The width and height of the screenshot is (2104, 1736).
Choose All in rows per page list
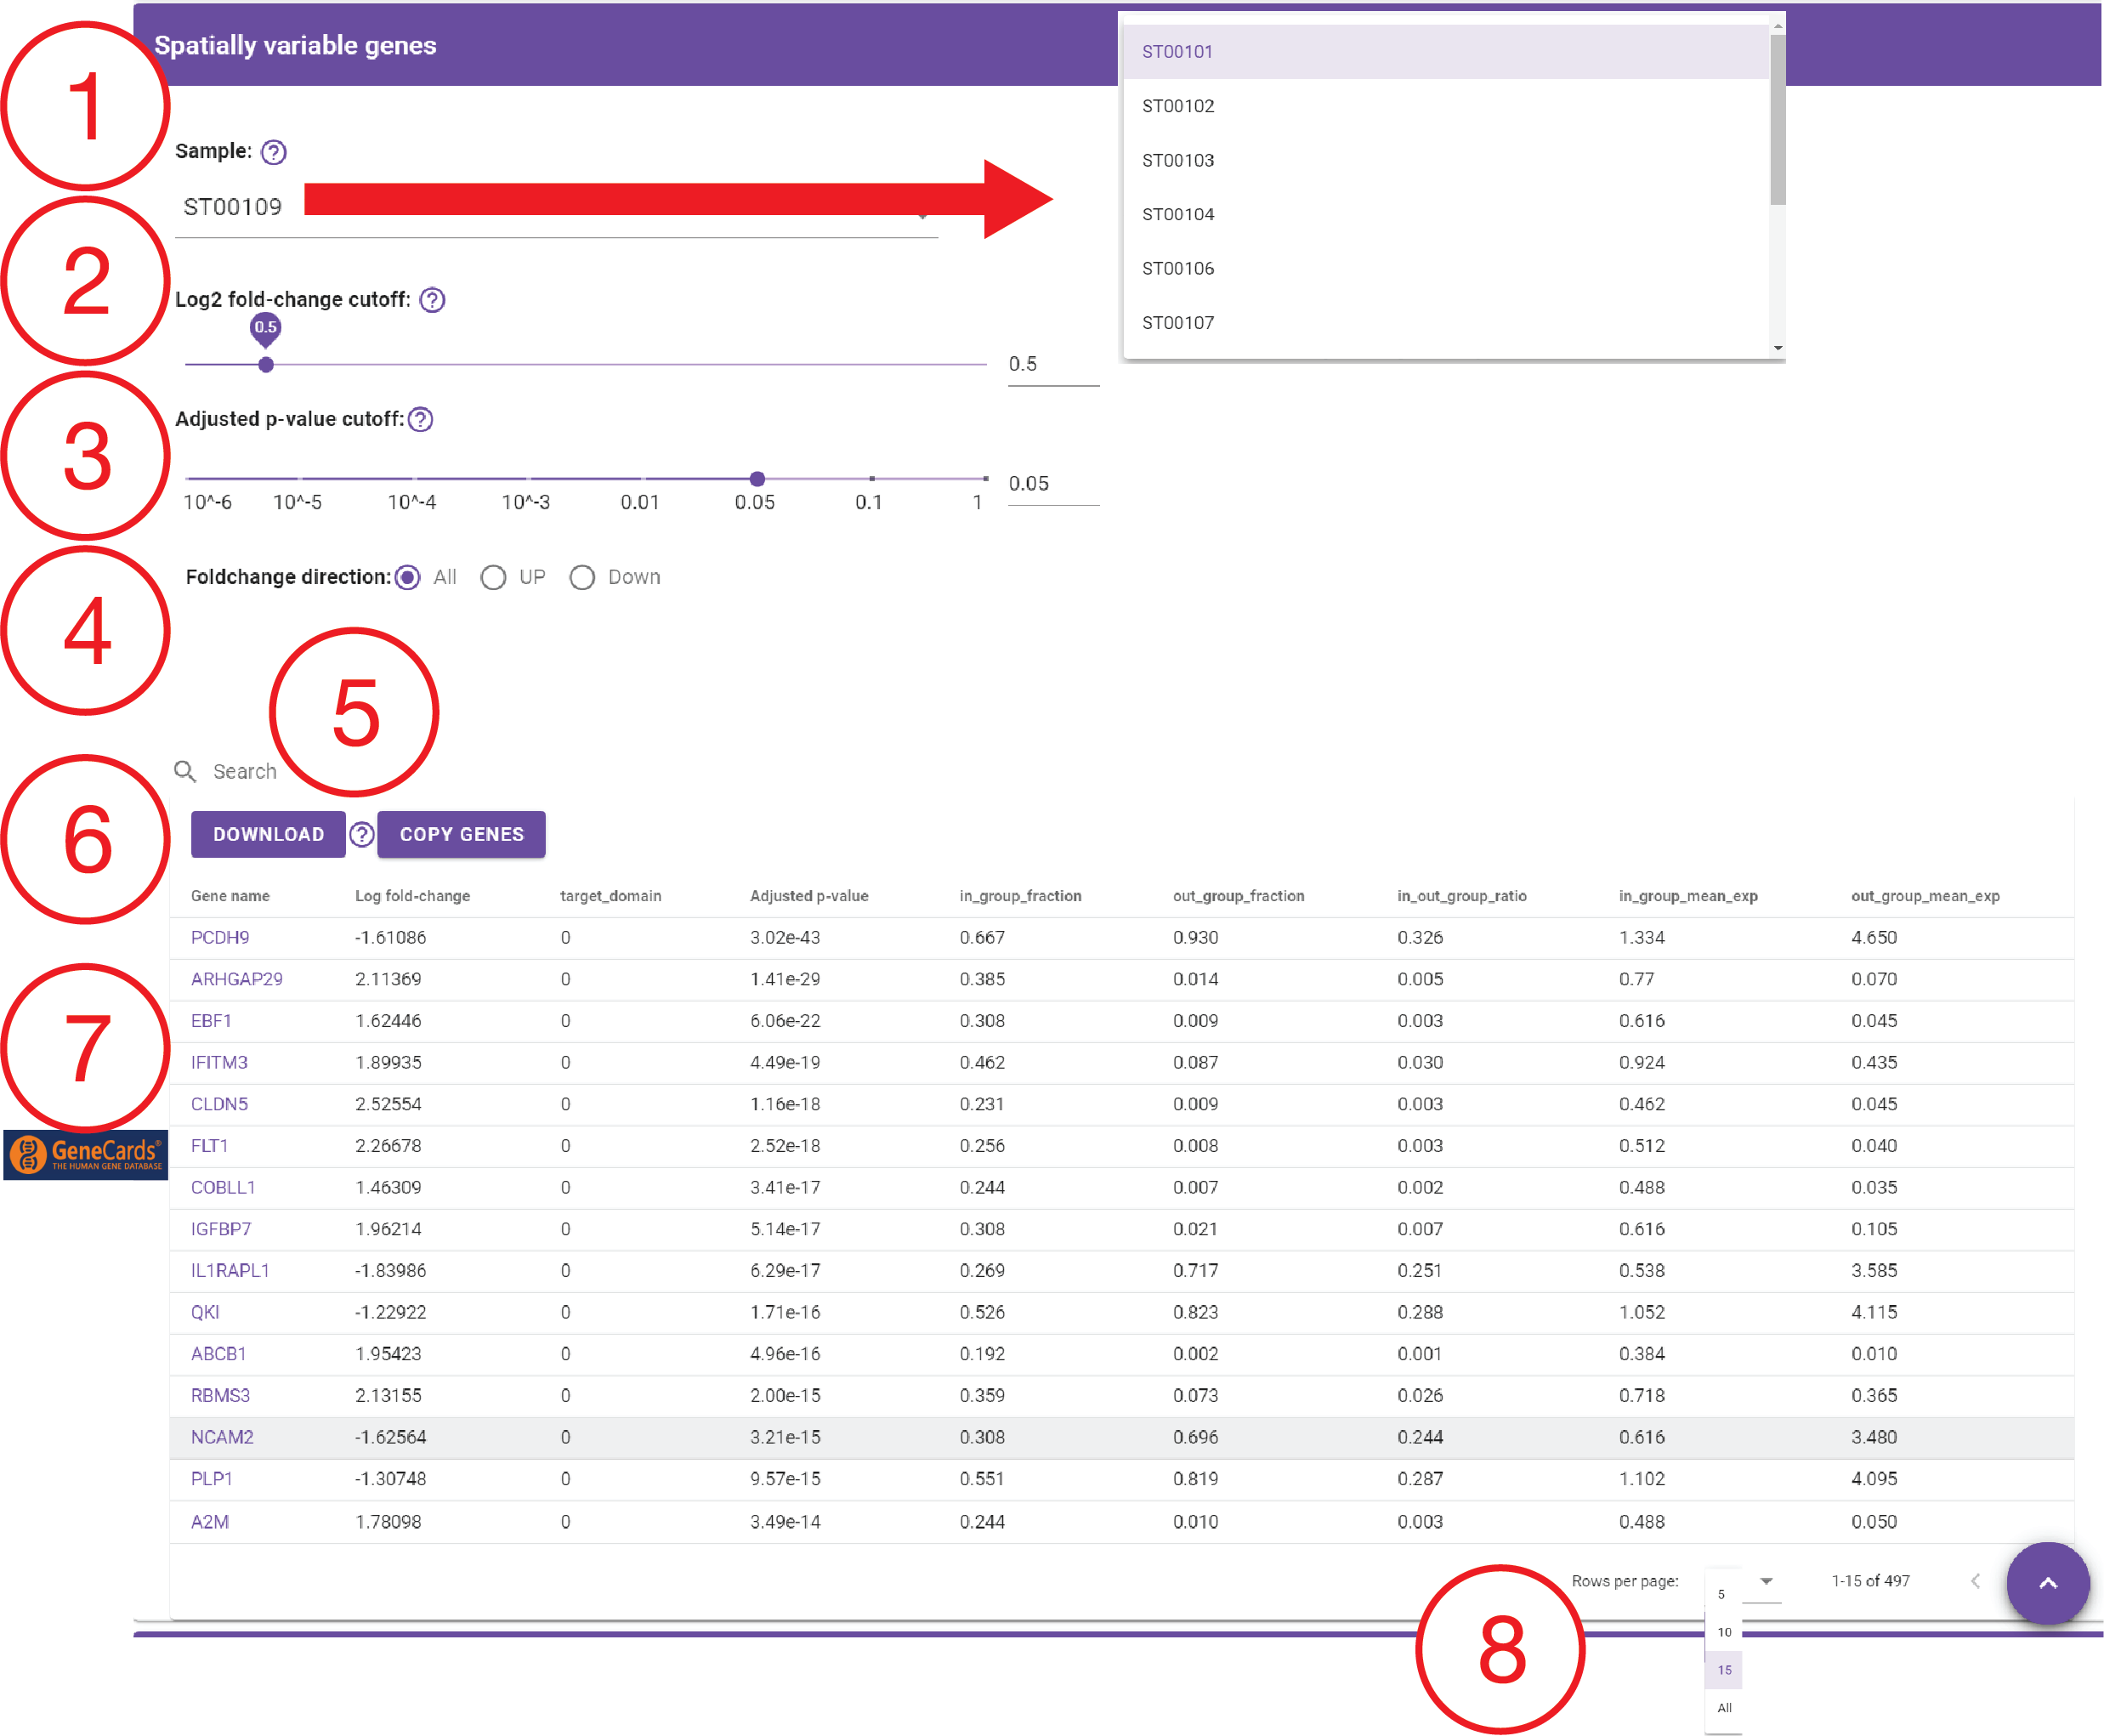click(1724, 1708)
